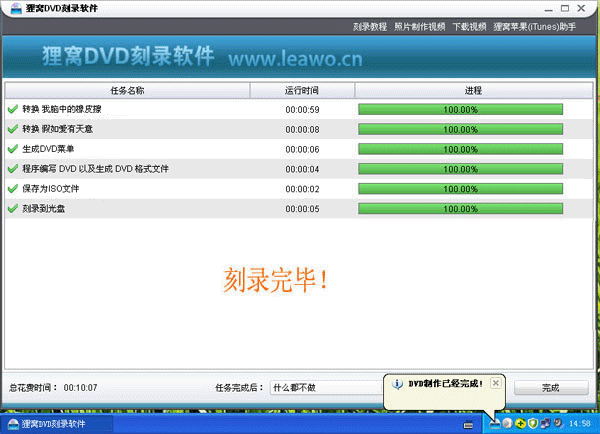Click the progress bar for 转换 我脑中的橡皮擦

coord(460,109)
